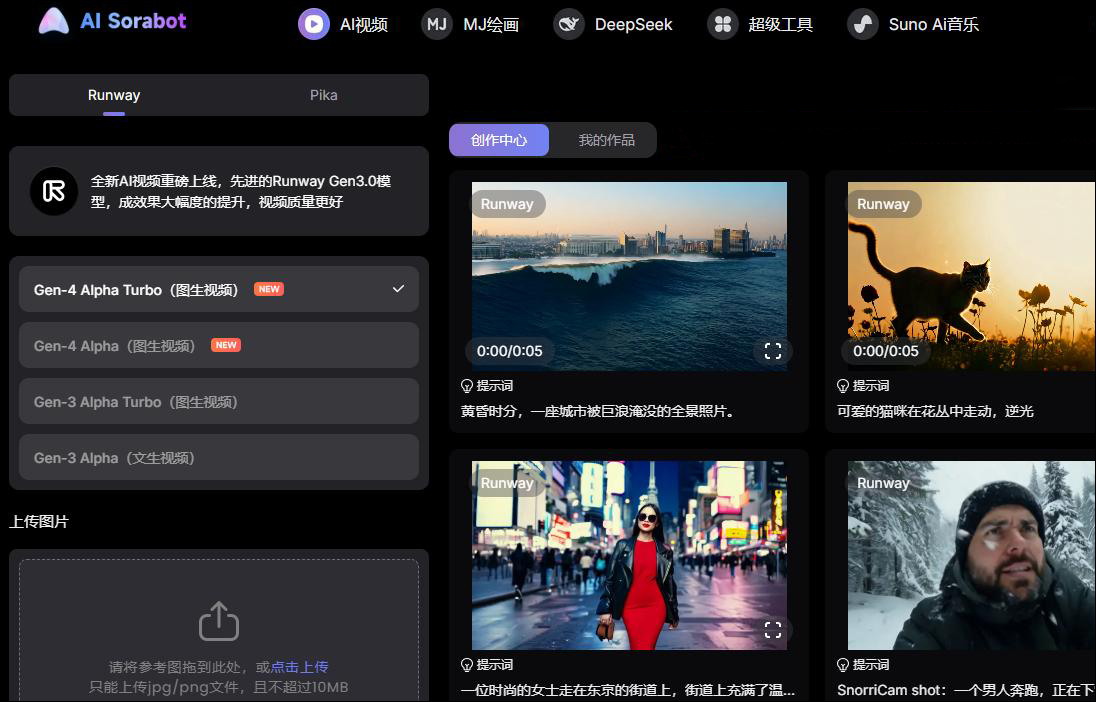Switch to the Pika tab
Viewport: 1096px width, 702px height.
[324, 95]
